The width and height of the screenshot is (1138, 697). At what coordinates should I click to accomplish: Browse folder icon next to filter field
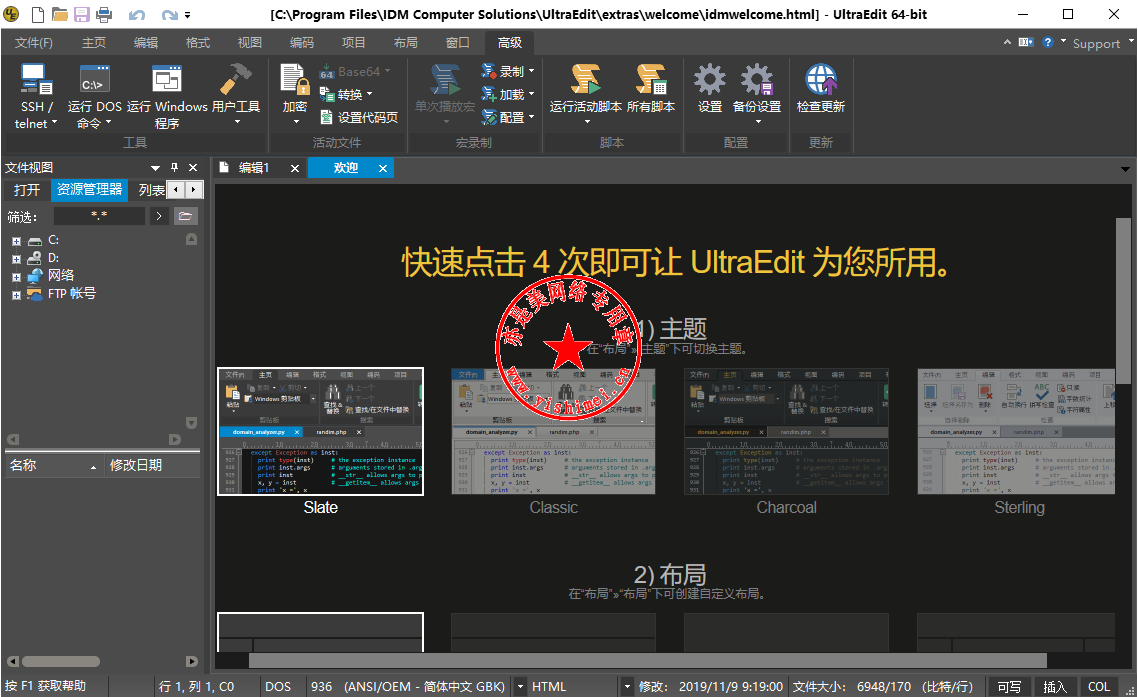tap(185, 216)
